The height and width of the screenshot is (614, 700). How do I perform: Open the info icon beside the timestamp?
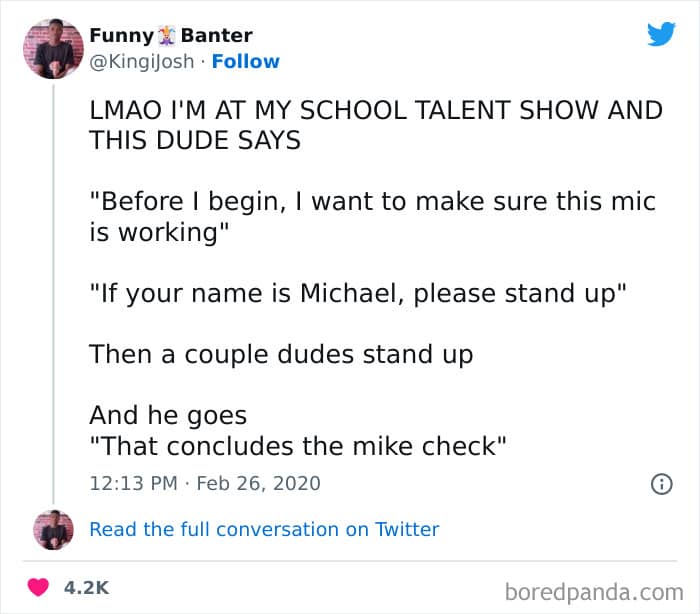662,484
